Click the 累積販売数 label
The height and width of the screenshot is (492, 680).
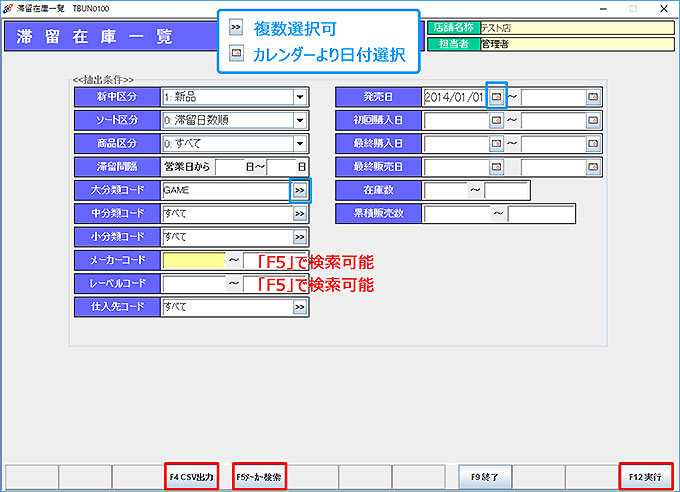(x=378, y=214)
